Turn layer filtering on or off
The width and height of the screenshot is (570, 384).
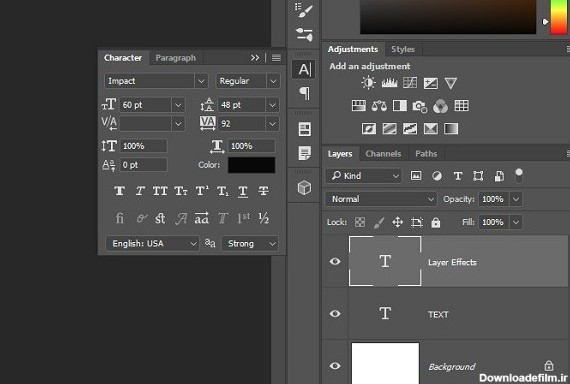519,176
